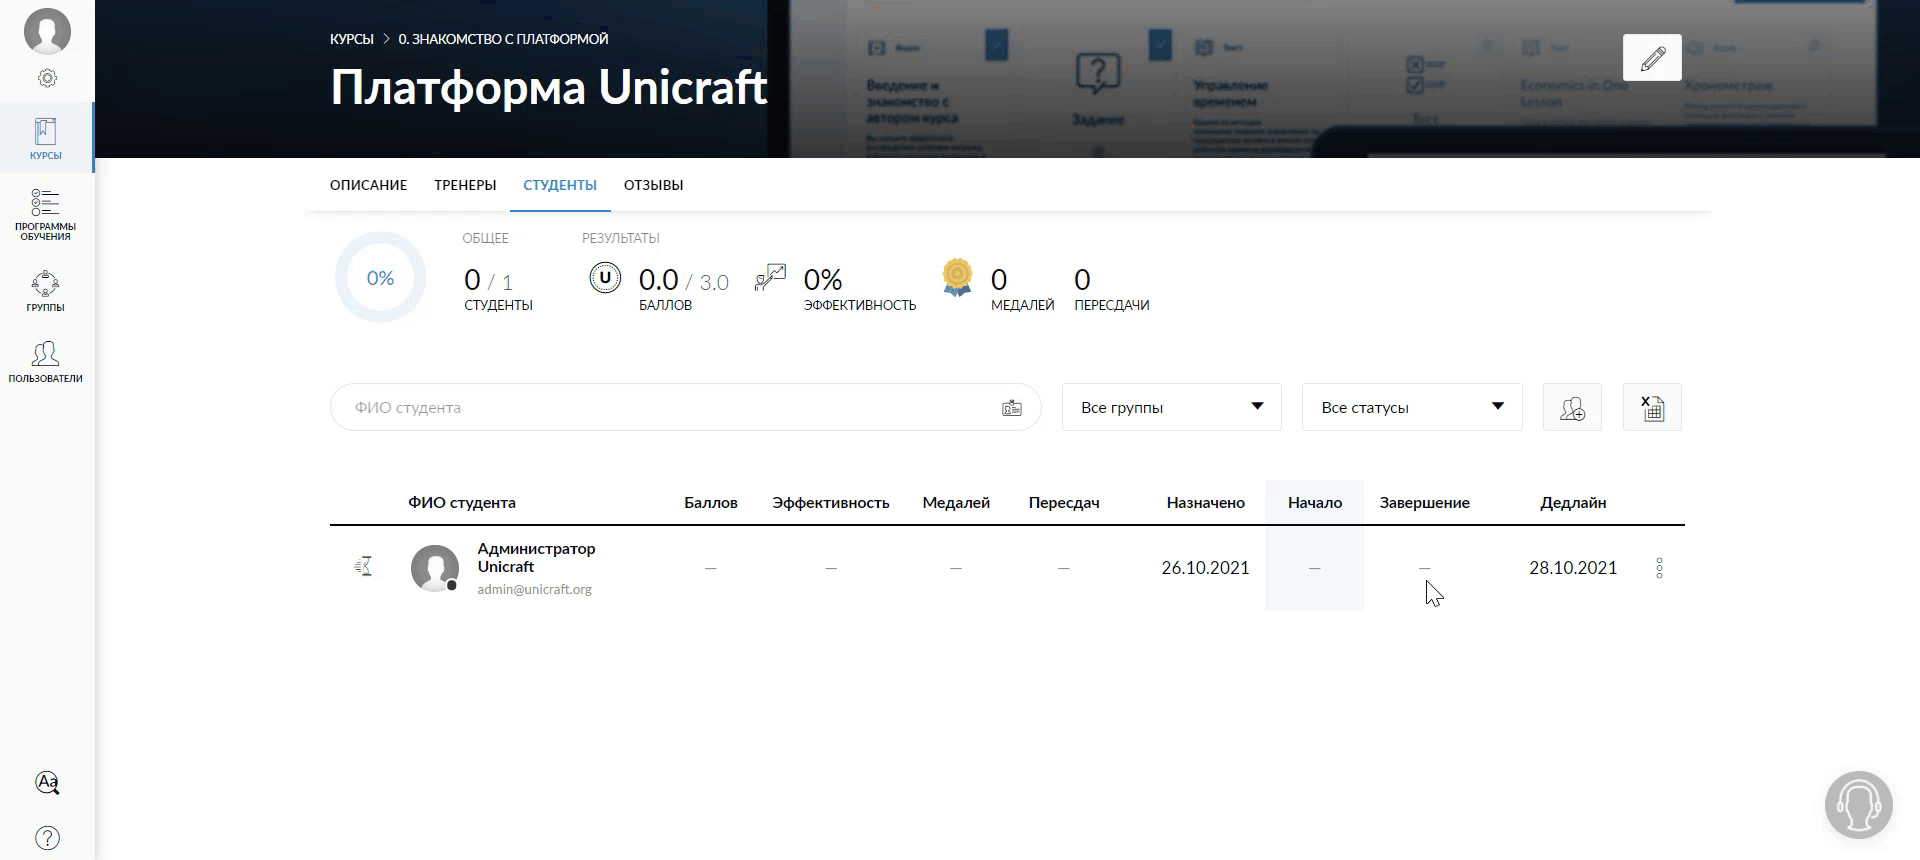Sort by Пересдач column header
The width and height of the screenshot is (1920, 860).
[x=1064, y=503]
